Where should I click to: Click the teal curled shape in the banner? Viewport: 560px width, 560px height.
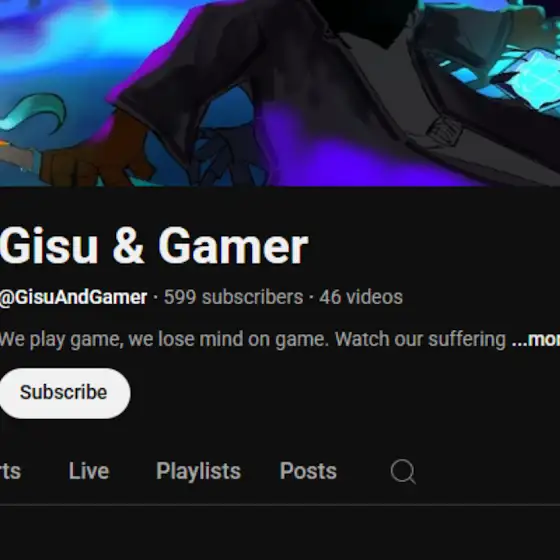(34, 111)
